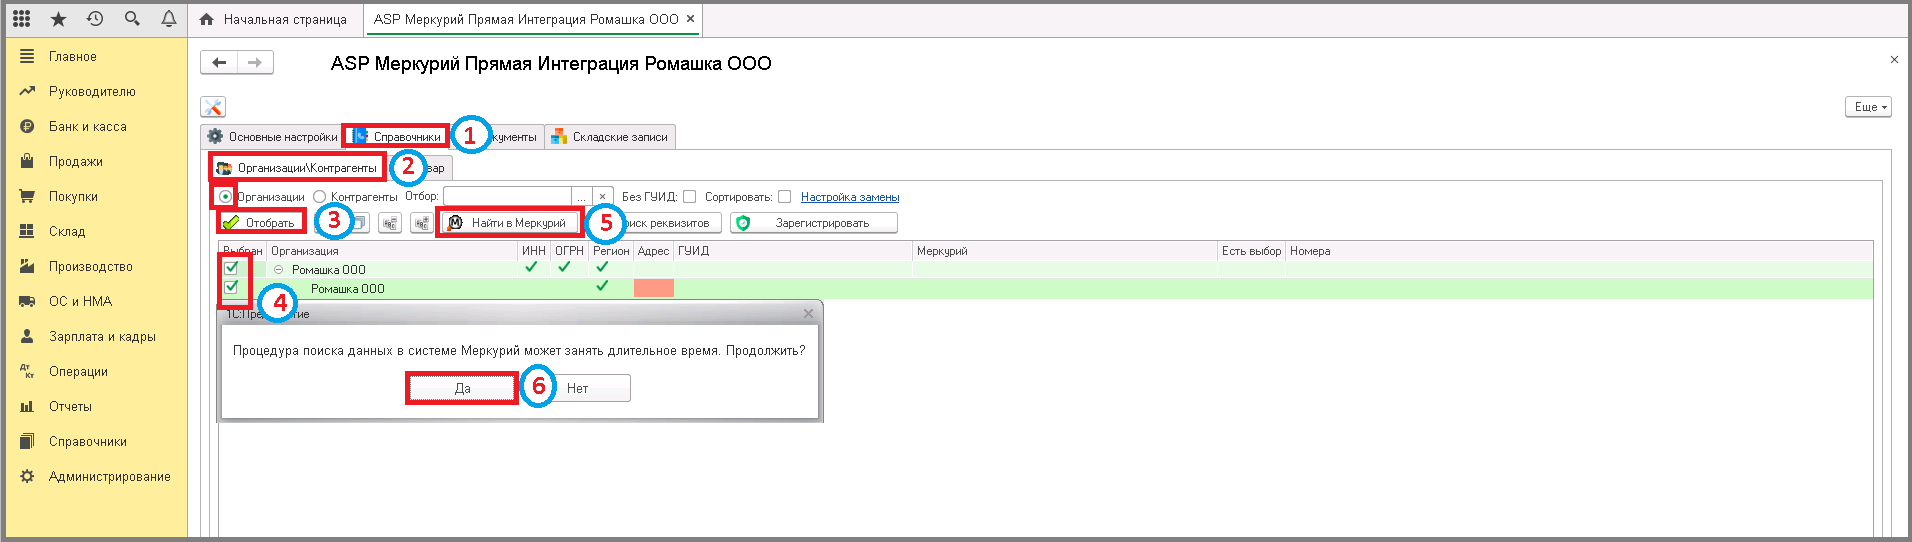Uncheck the child Ромашка ООО row checkbox

(232, 287)
